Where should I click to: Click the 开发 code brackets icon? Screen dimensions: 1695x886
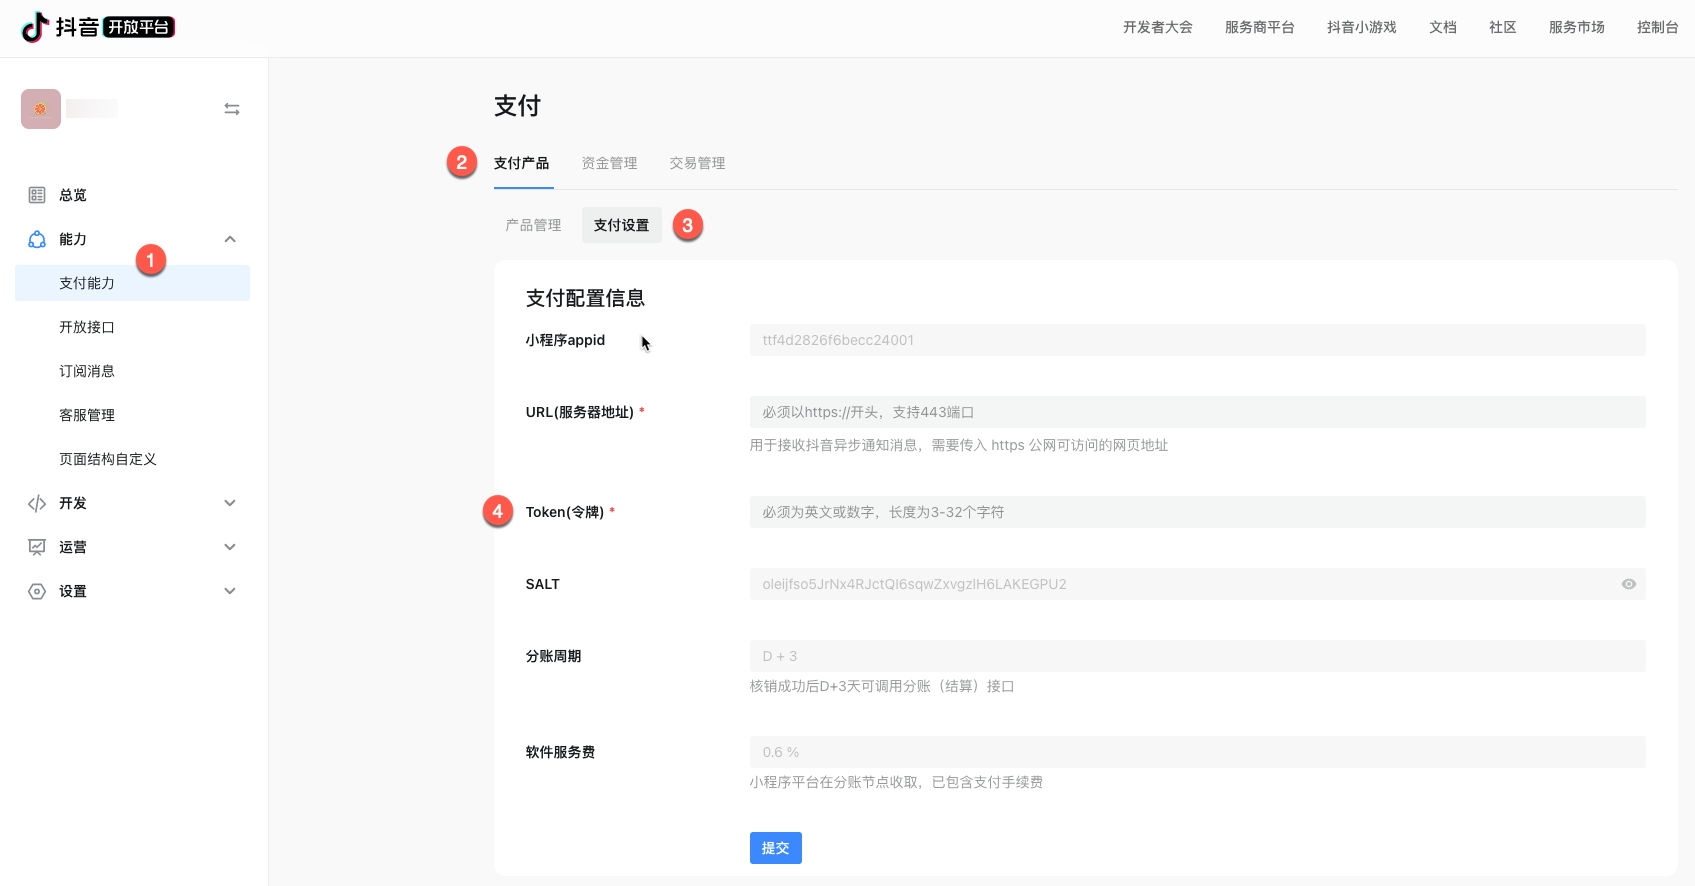(x=37, y=503)
